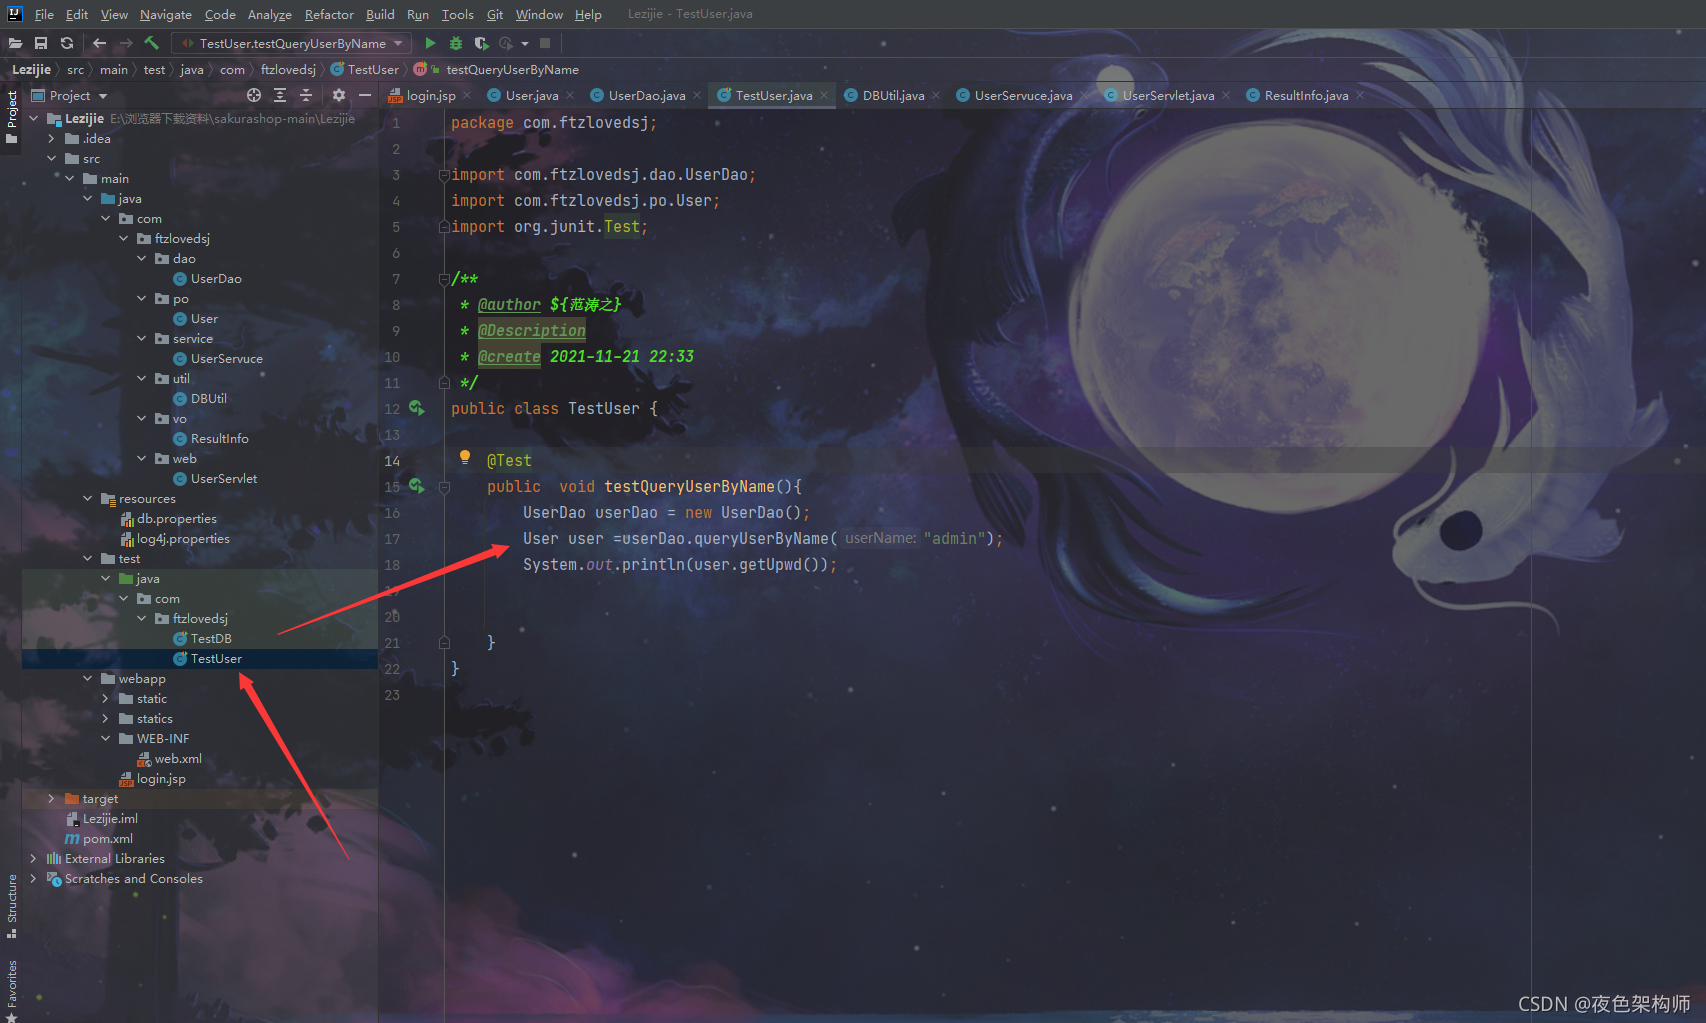
Task: Close the login.jsp tab
Action: tap(466, 96)
